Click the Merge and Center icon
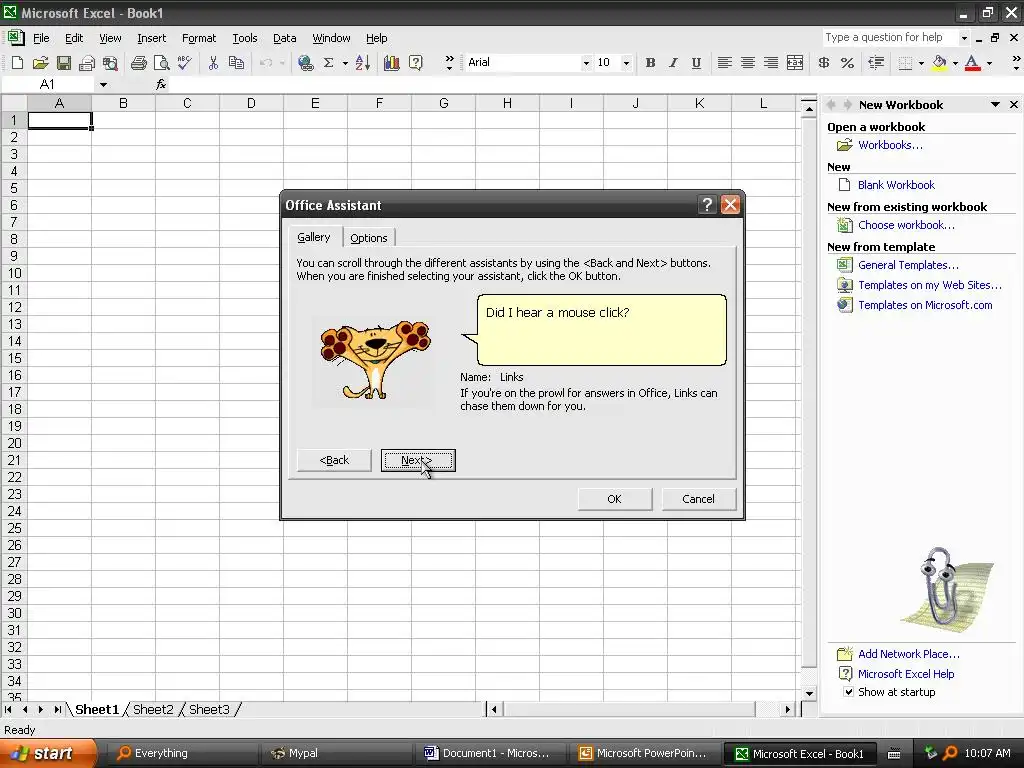 click(x=795, y=63)
